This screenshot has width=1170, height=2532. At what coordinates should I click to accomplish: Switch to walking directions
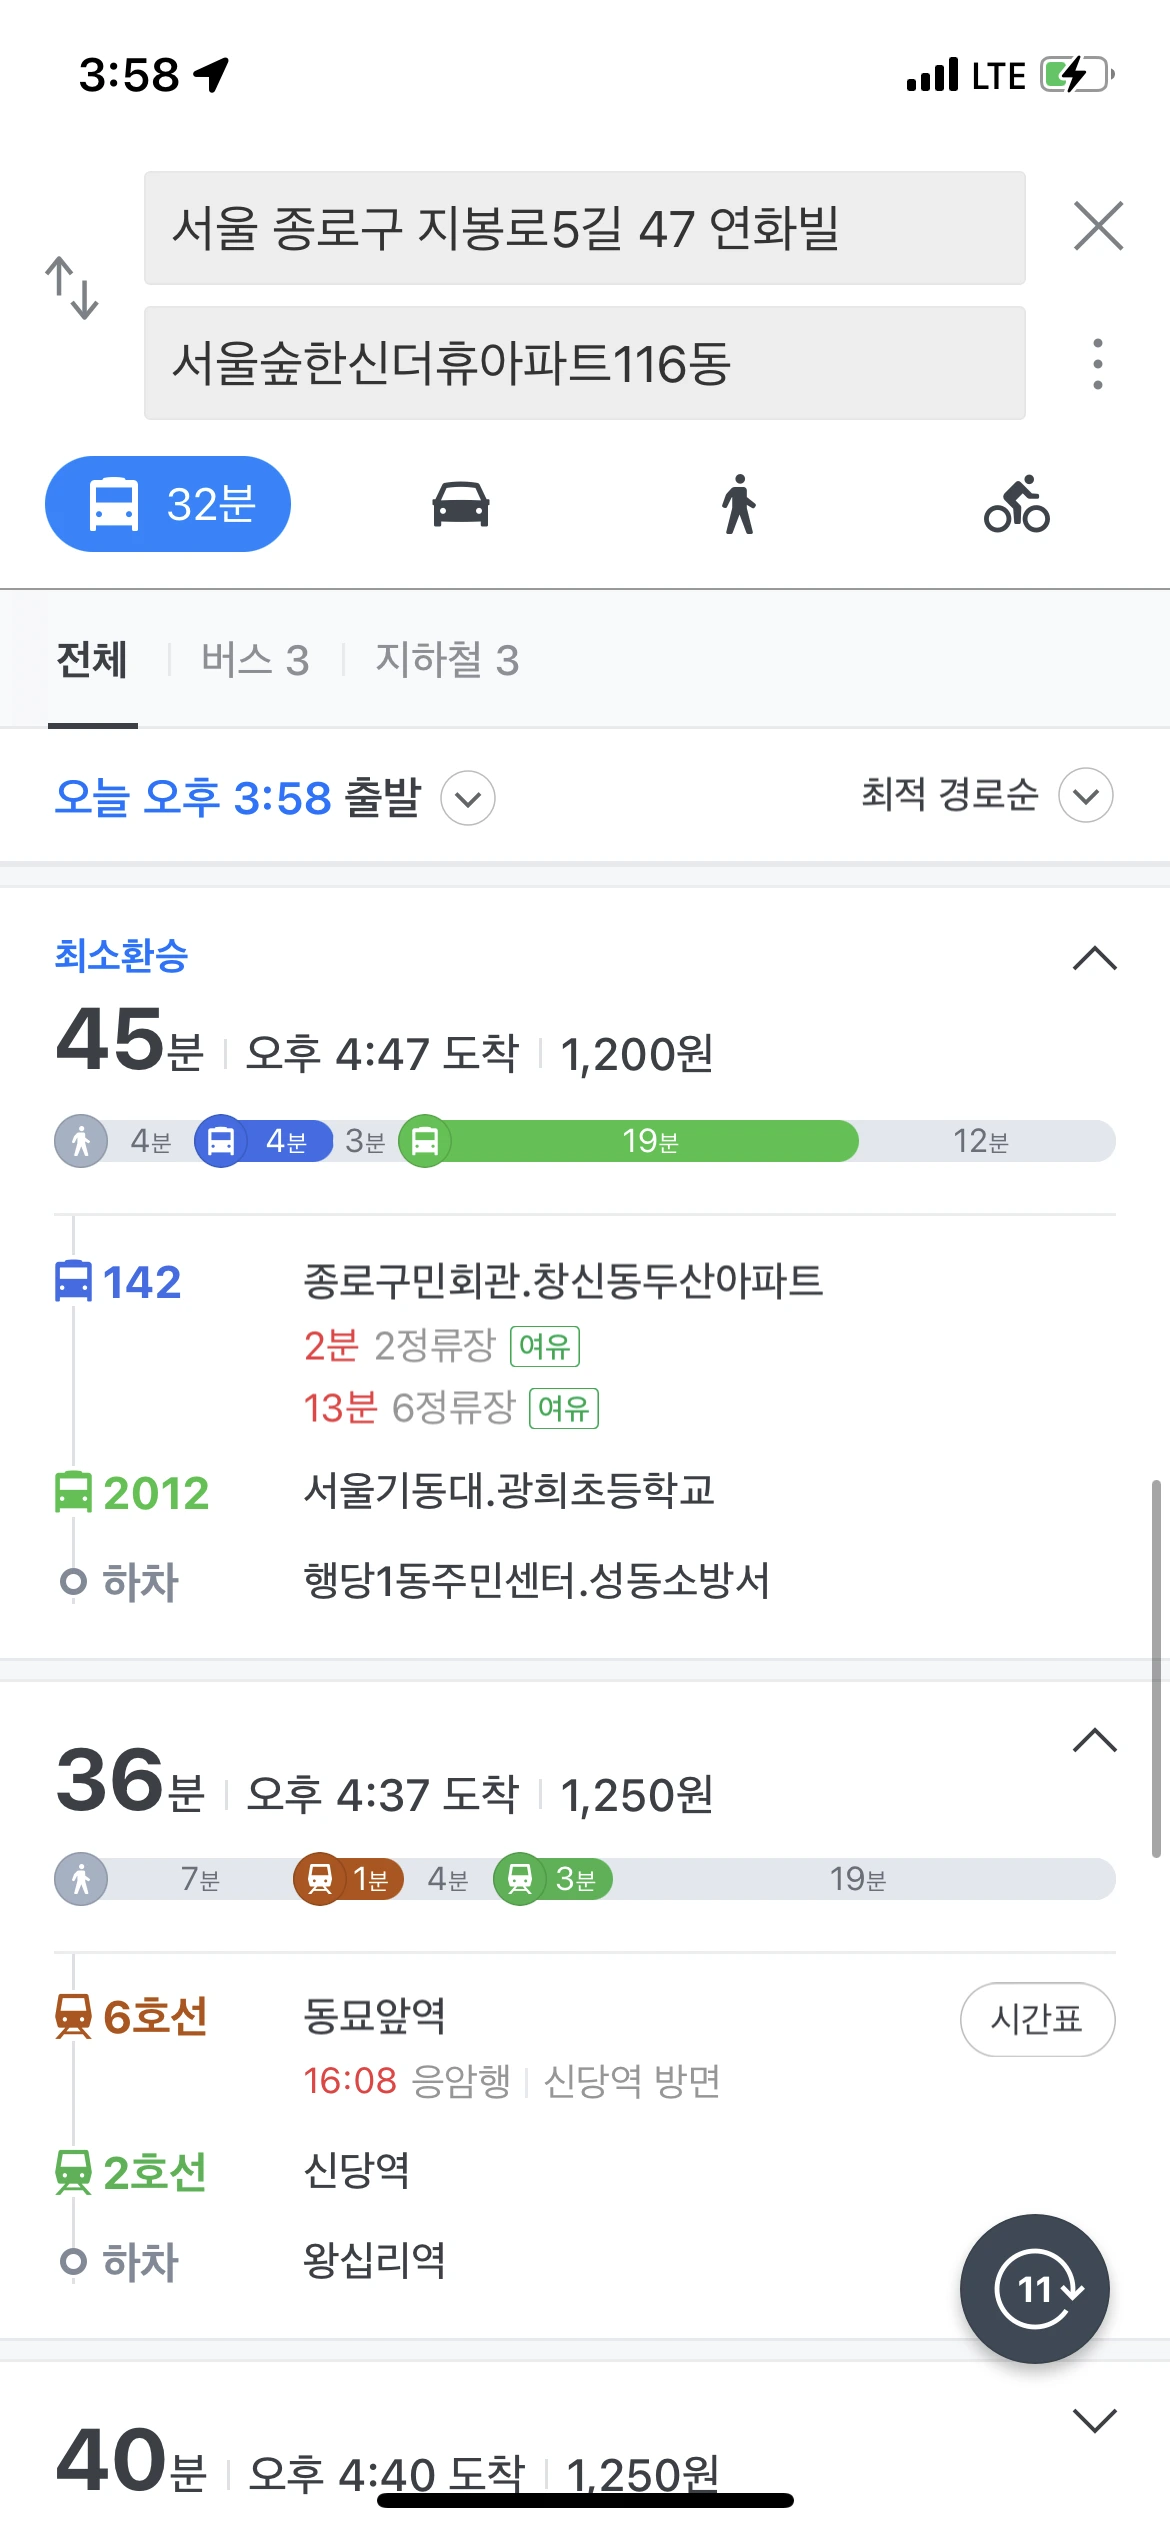pyautogui.click(x=739, y=504)
